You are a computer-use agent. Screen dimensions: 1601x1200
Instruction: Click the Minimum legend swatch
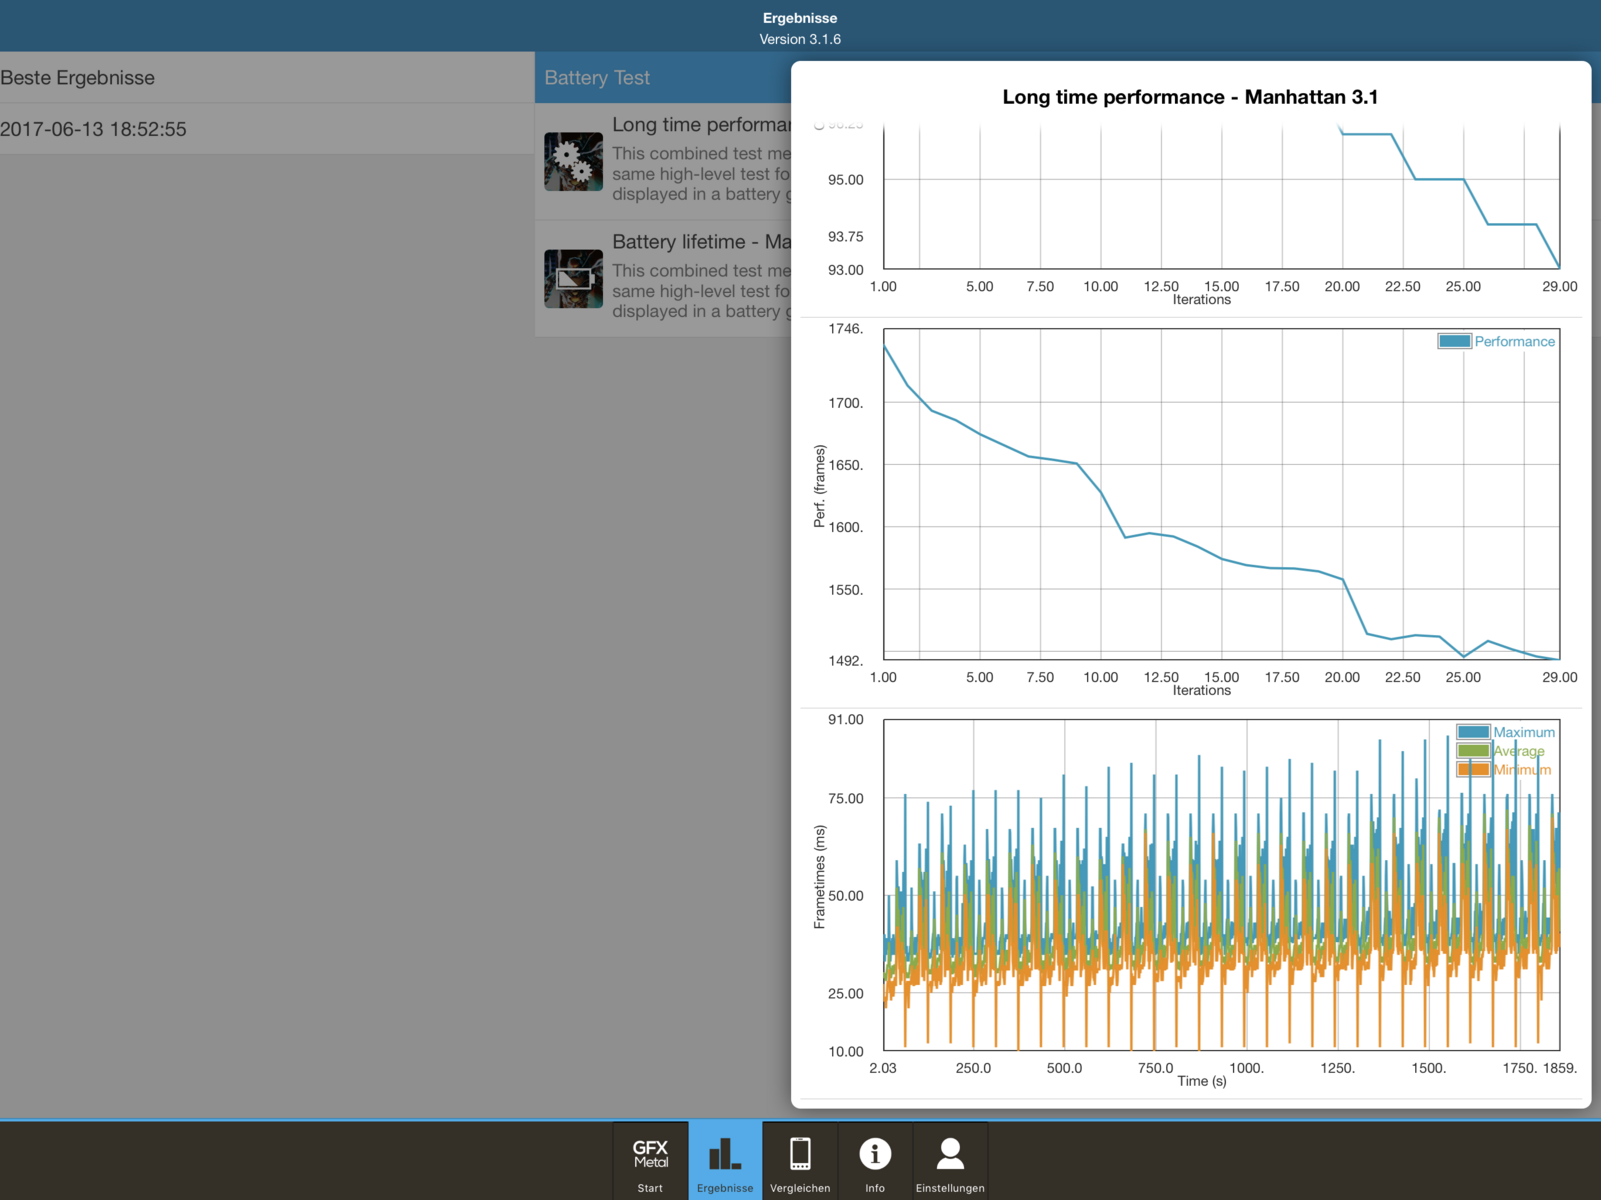(1473, 770)
